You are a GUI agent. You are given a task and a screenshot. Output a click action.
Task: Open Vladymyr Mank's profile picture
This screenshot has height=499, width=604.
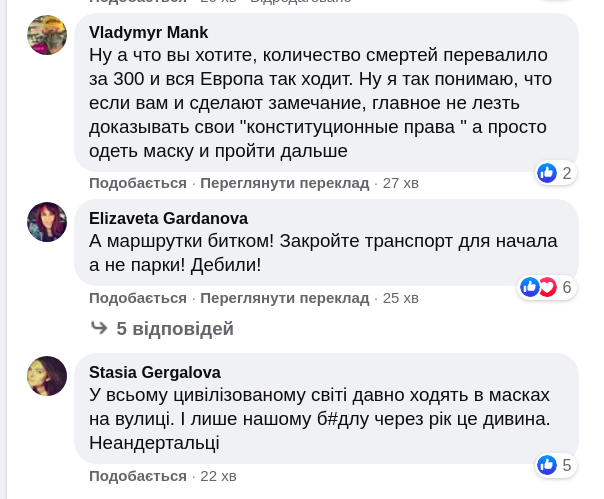(x=47, y=35)
